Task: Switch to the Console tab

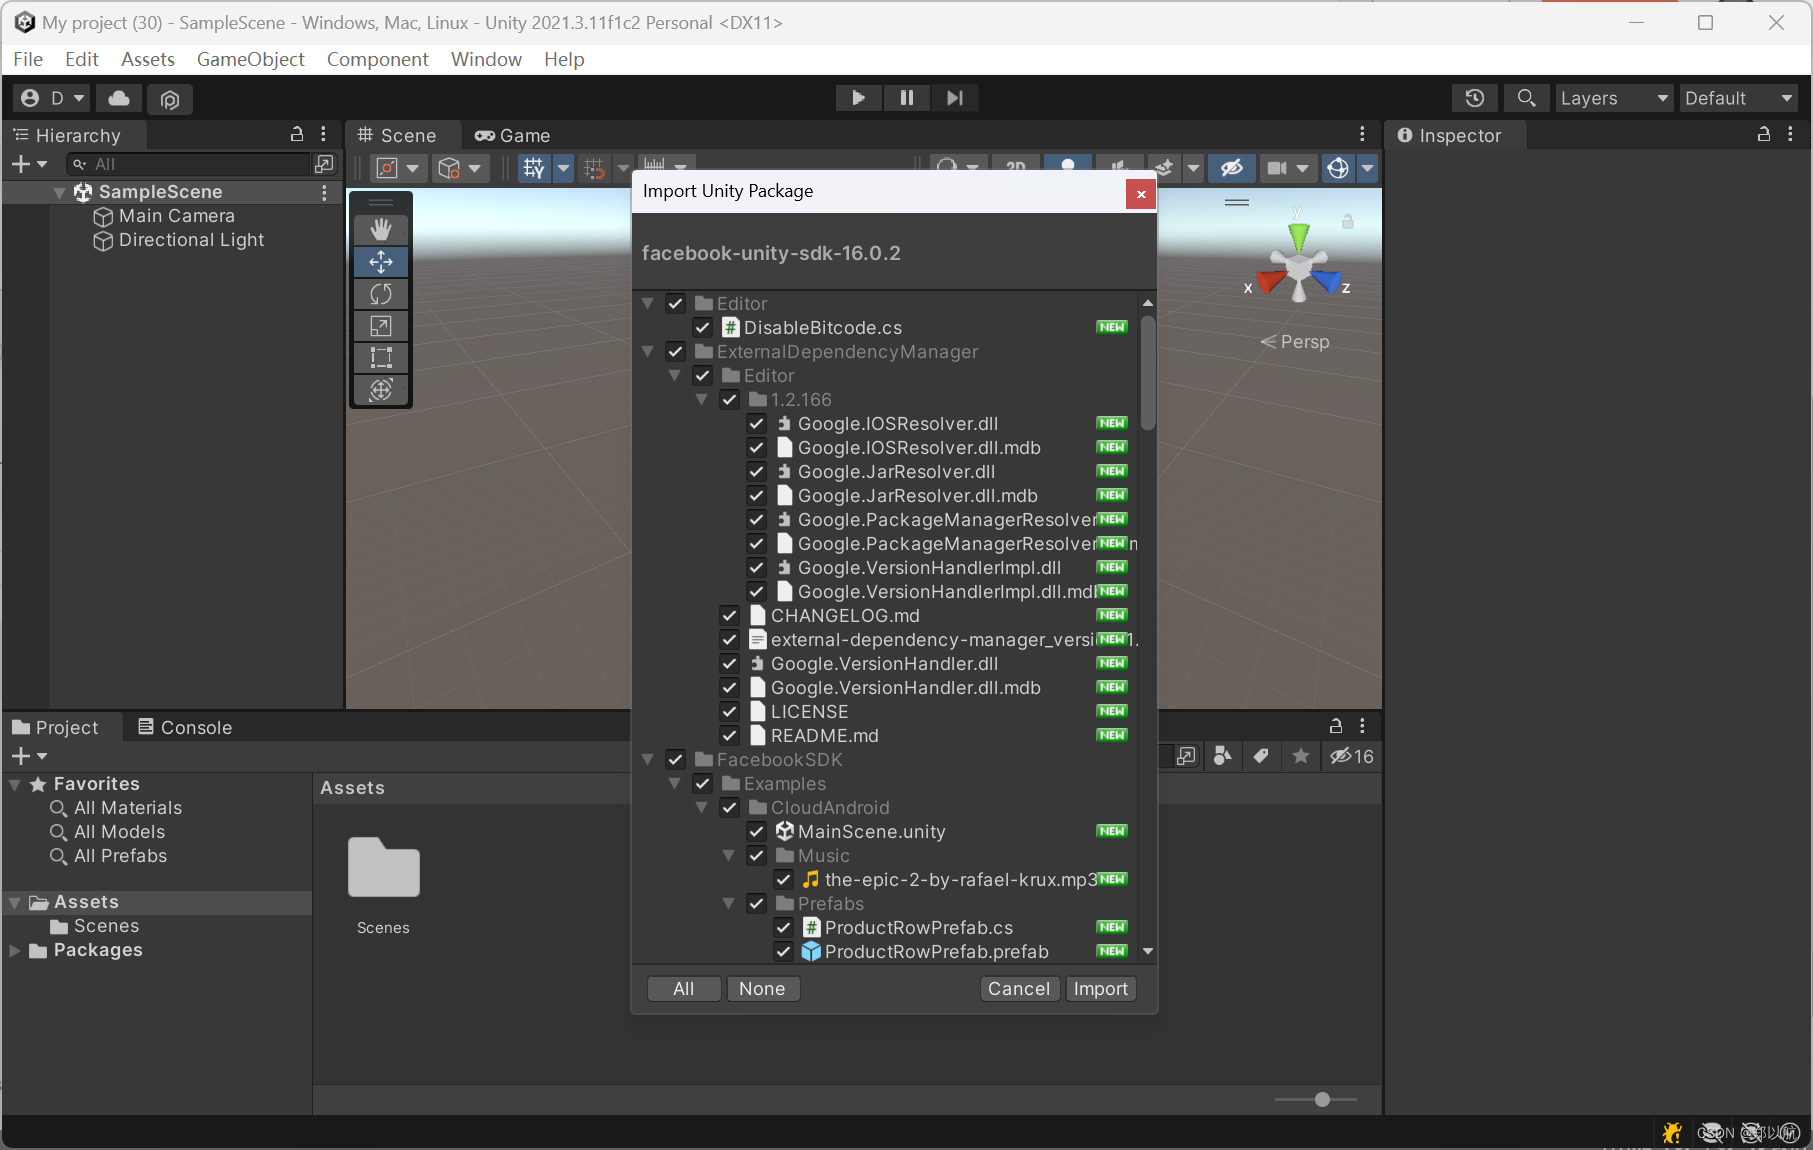Action: click(x=185, y=727)
